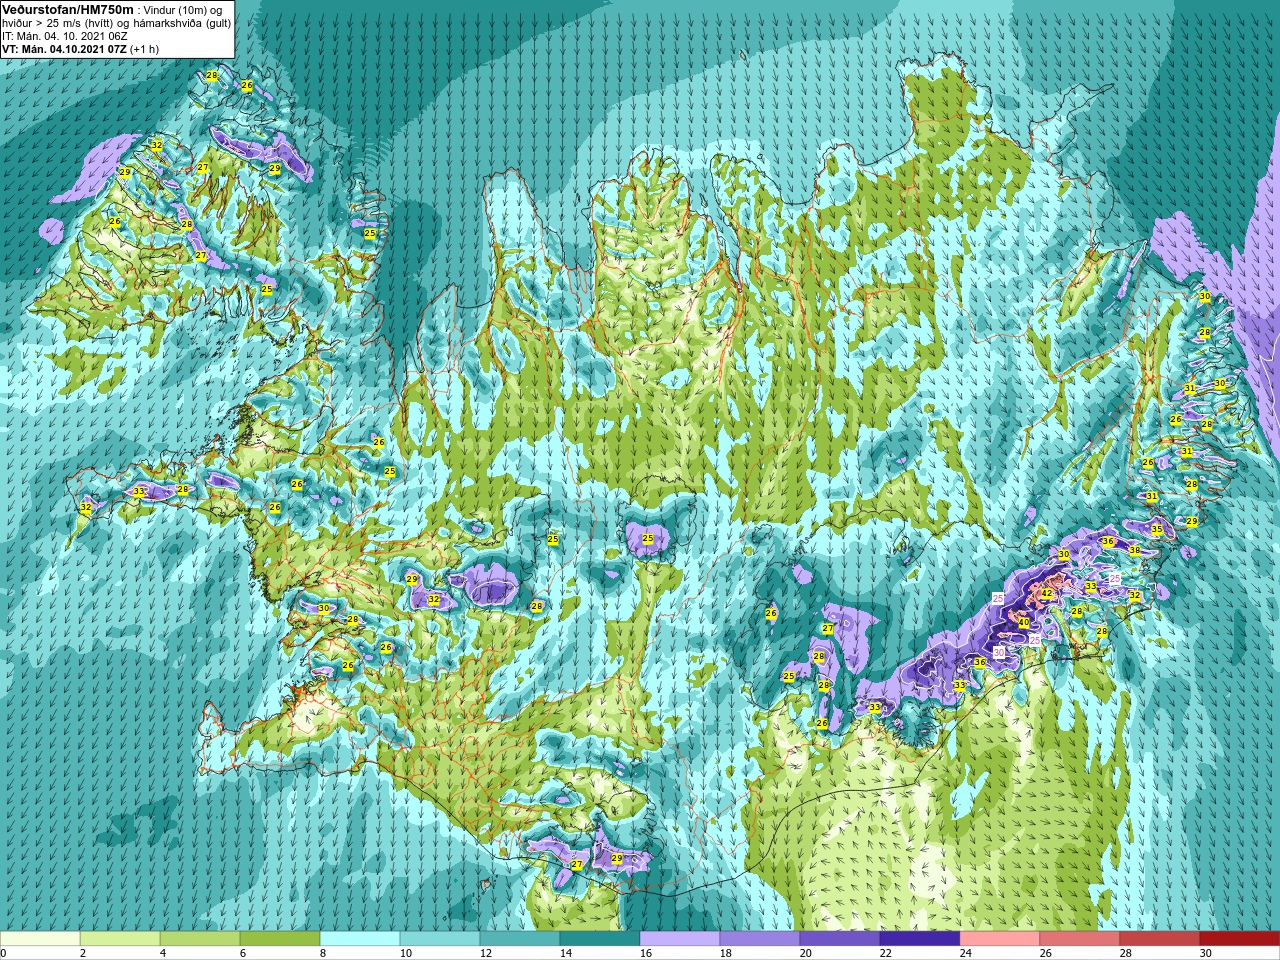The height and width of the screenshot is (960, 1280).
Task: Click the 8–10 m/s light cyan legend swatch
Action: click(360, 939)
